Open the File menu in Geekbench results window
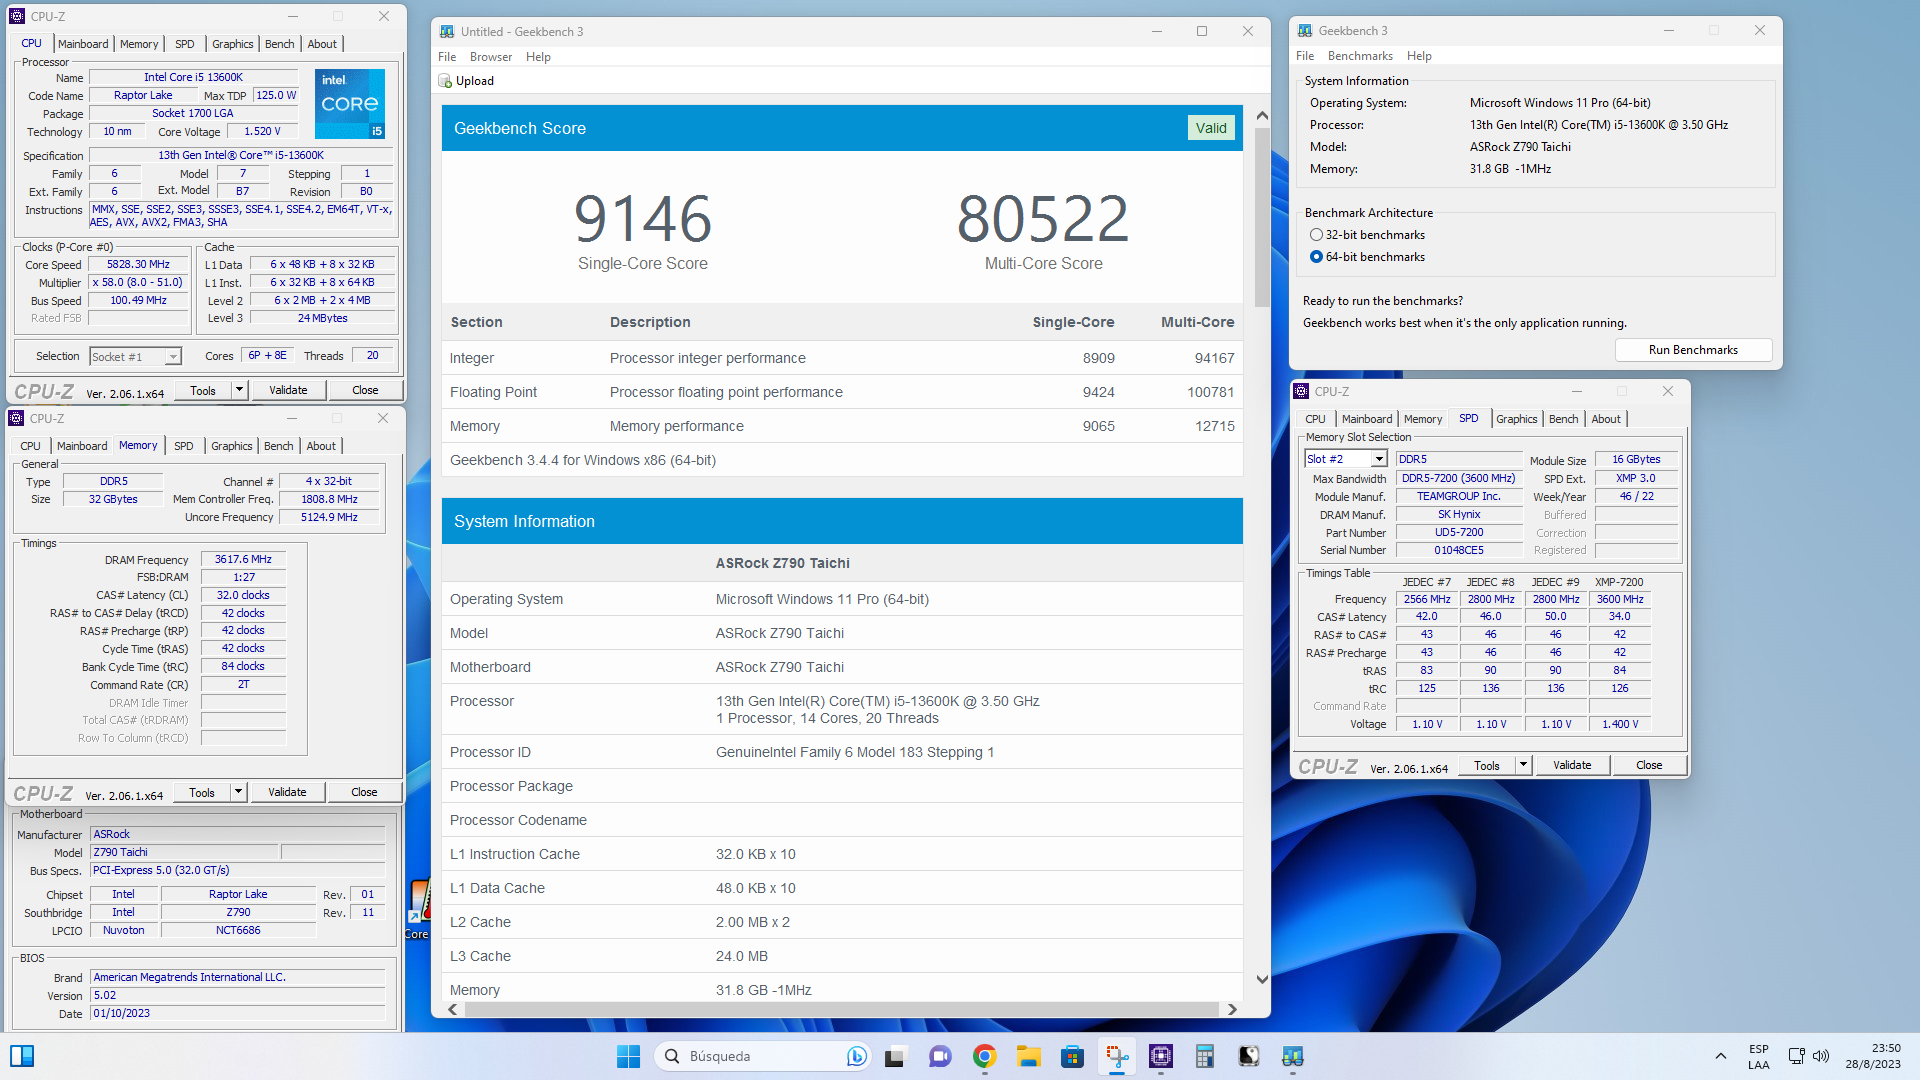The width and height of the screenshot is (1920, 1080). tap(447, 57)
